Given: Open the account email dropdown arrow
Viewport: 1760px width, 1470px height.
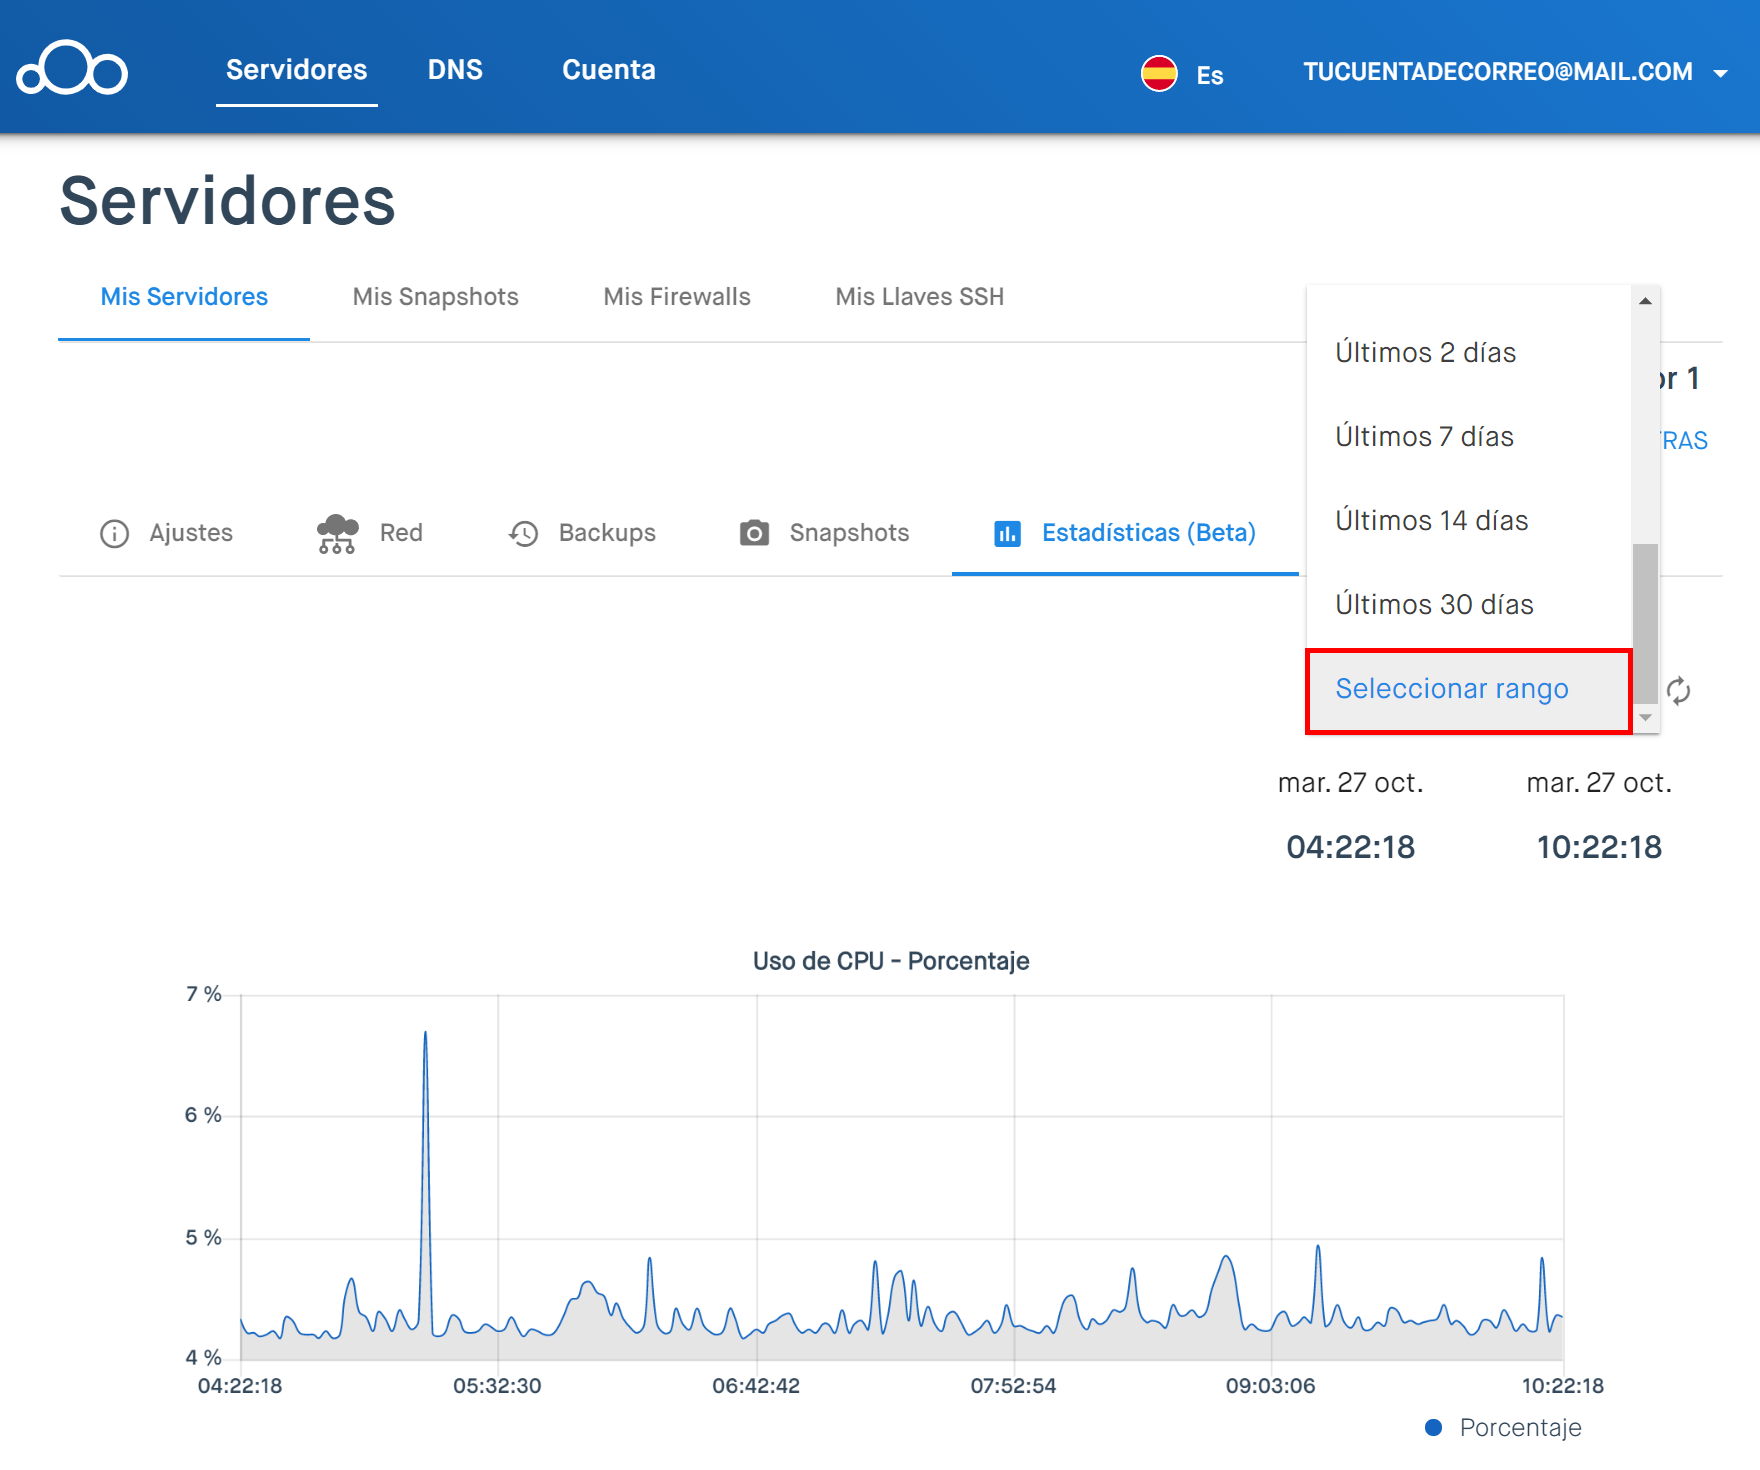Looking at the screenshot, I should tap(1721, 73).
